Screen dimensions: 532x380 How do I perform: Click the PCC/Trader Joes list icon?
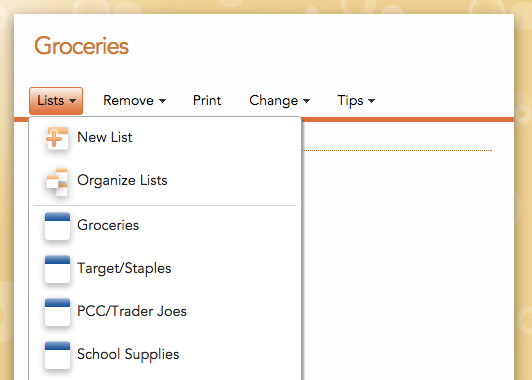[57, 312]
